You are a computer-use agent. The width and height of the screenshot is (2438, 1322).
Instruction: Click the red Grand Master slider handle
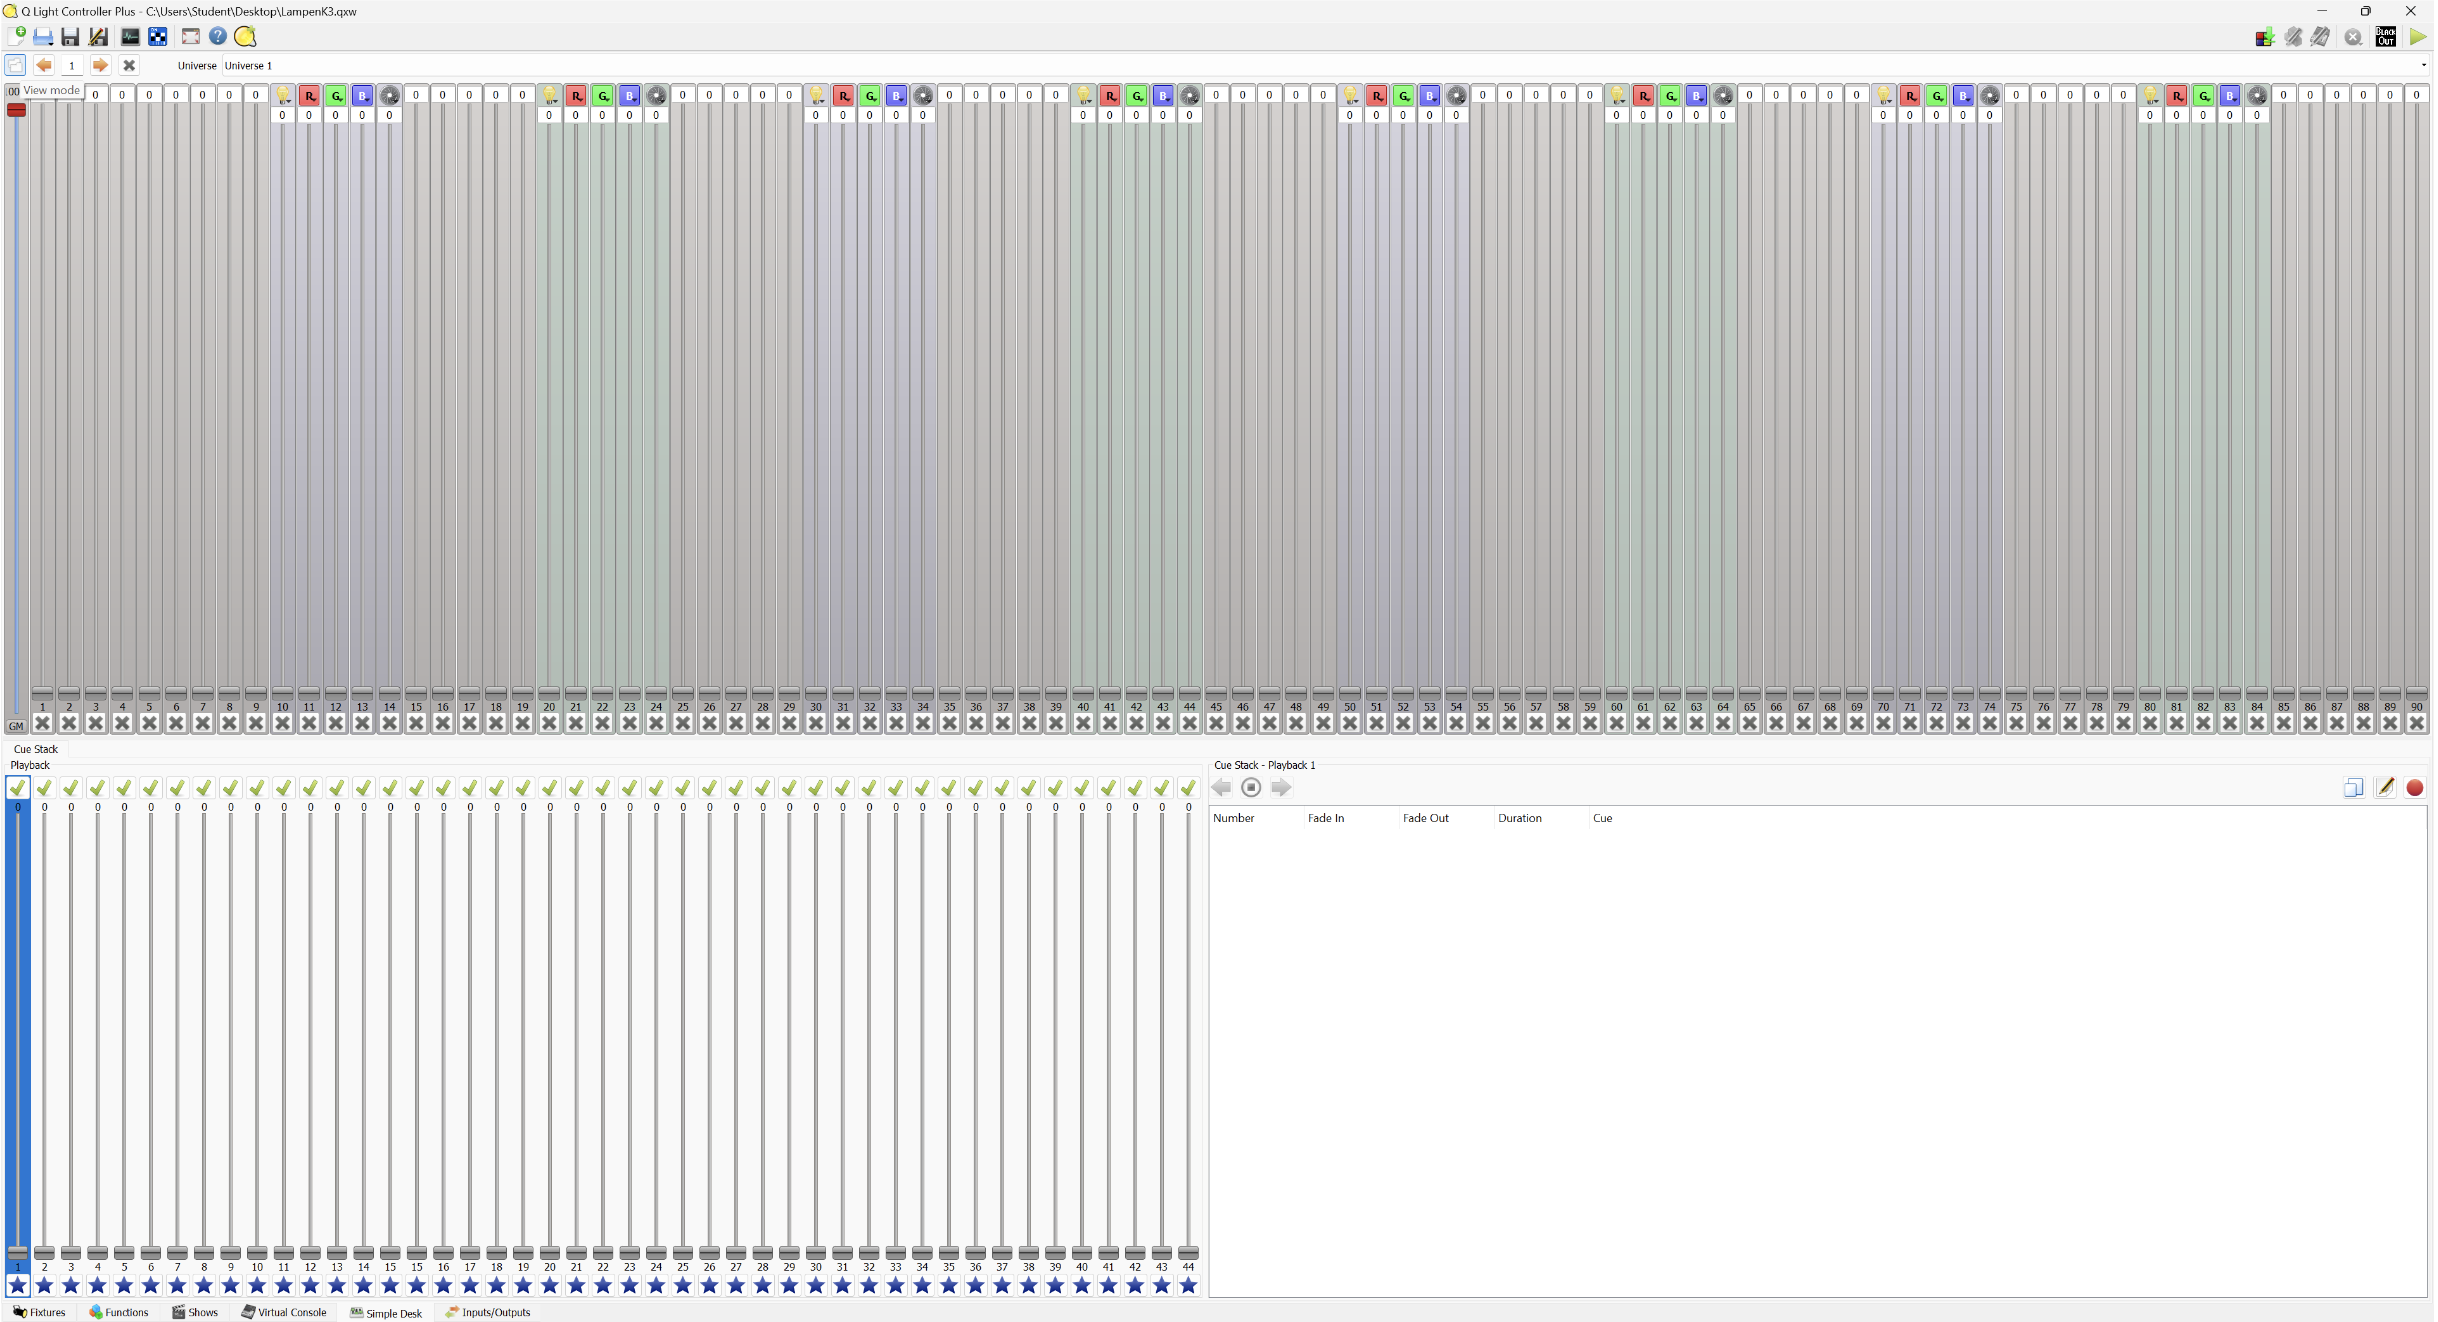(16, 110)
